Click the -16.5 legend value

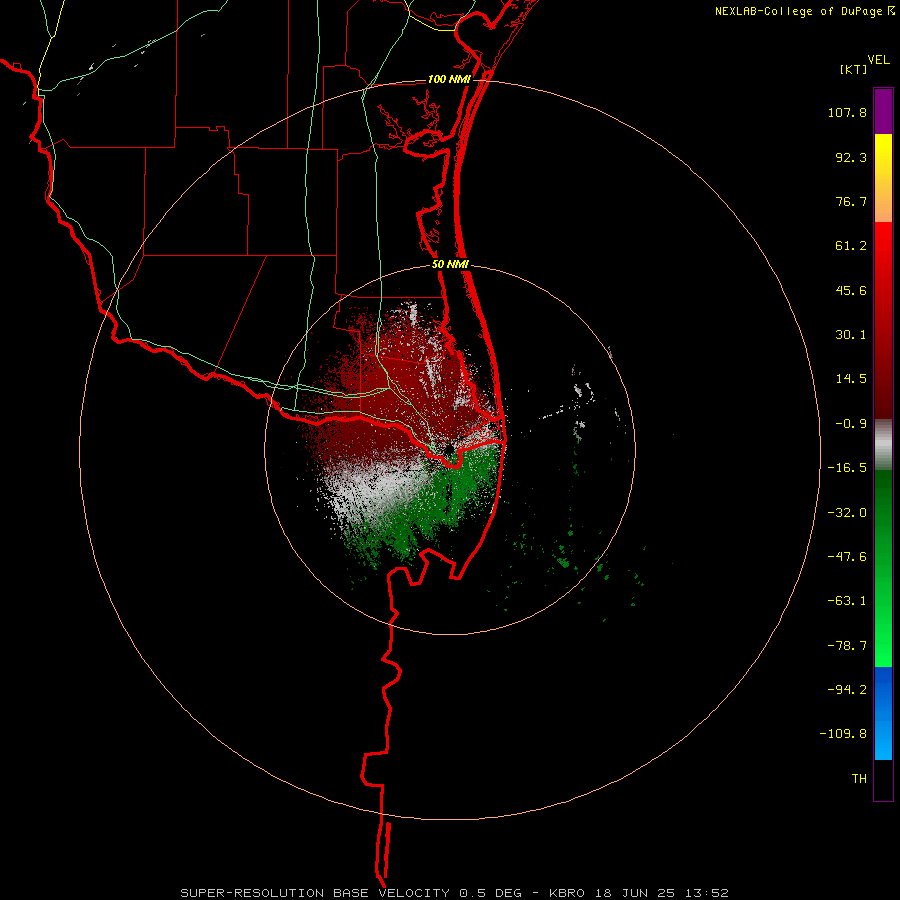(x=847, y=468)
